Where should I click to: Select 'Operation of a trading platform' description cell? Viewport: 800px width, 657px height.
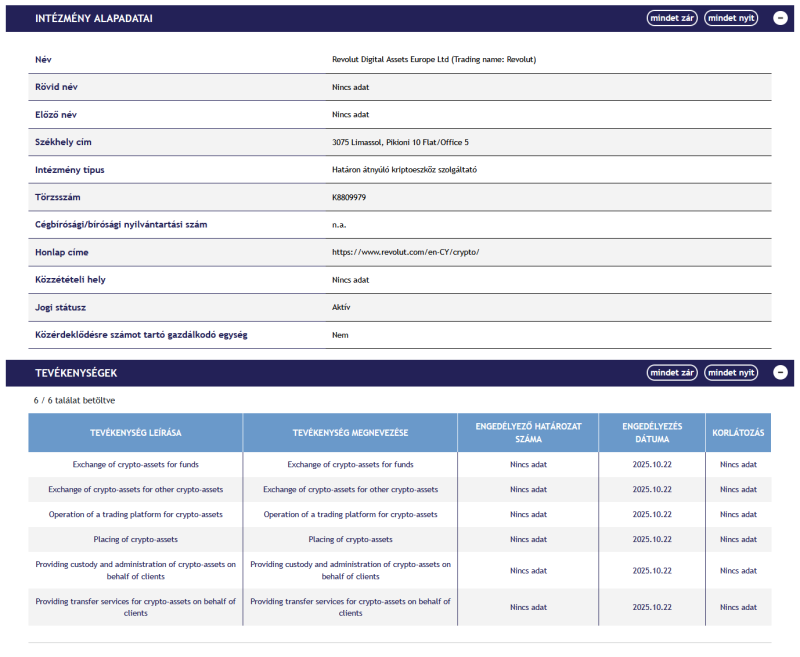pyautogui.click(x=136, y=515)
